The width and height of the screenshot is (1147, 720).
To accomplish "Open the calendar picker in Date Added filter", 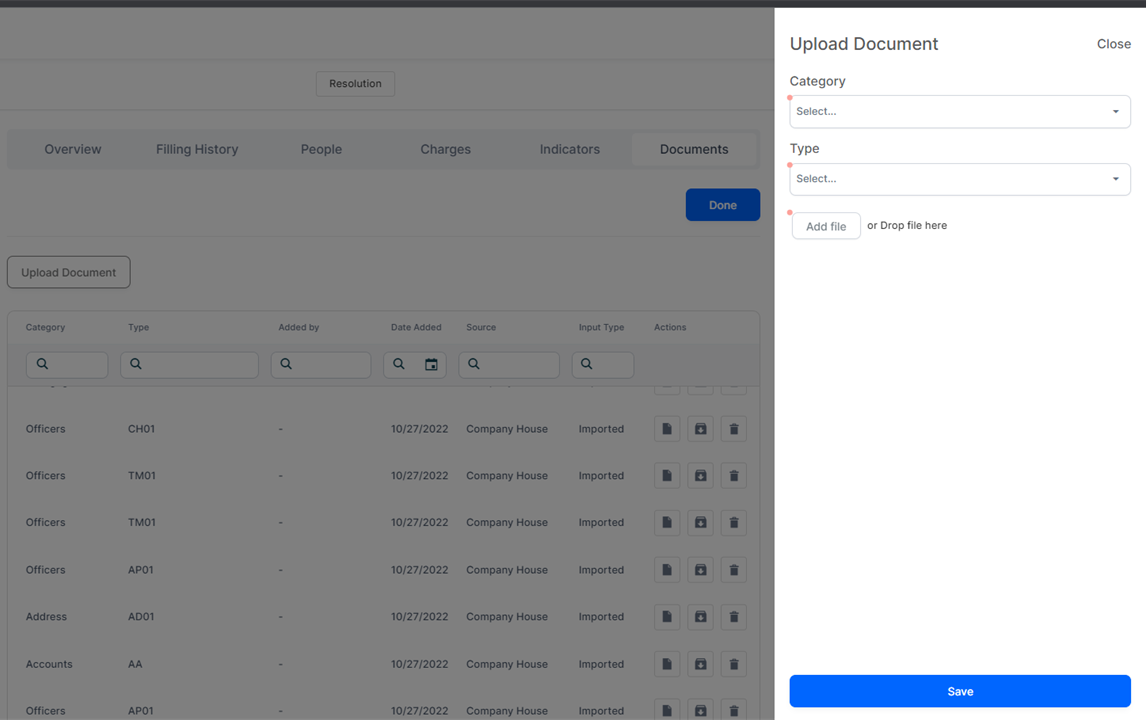I will point(431,365).
